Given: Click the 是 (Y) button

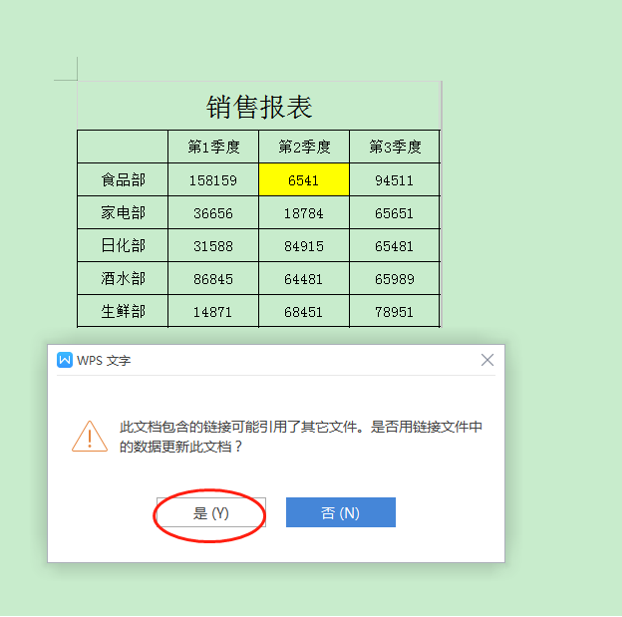Looking at the screenshot, I should 211,513.
